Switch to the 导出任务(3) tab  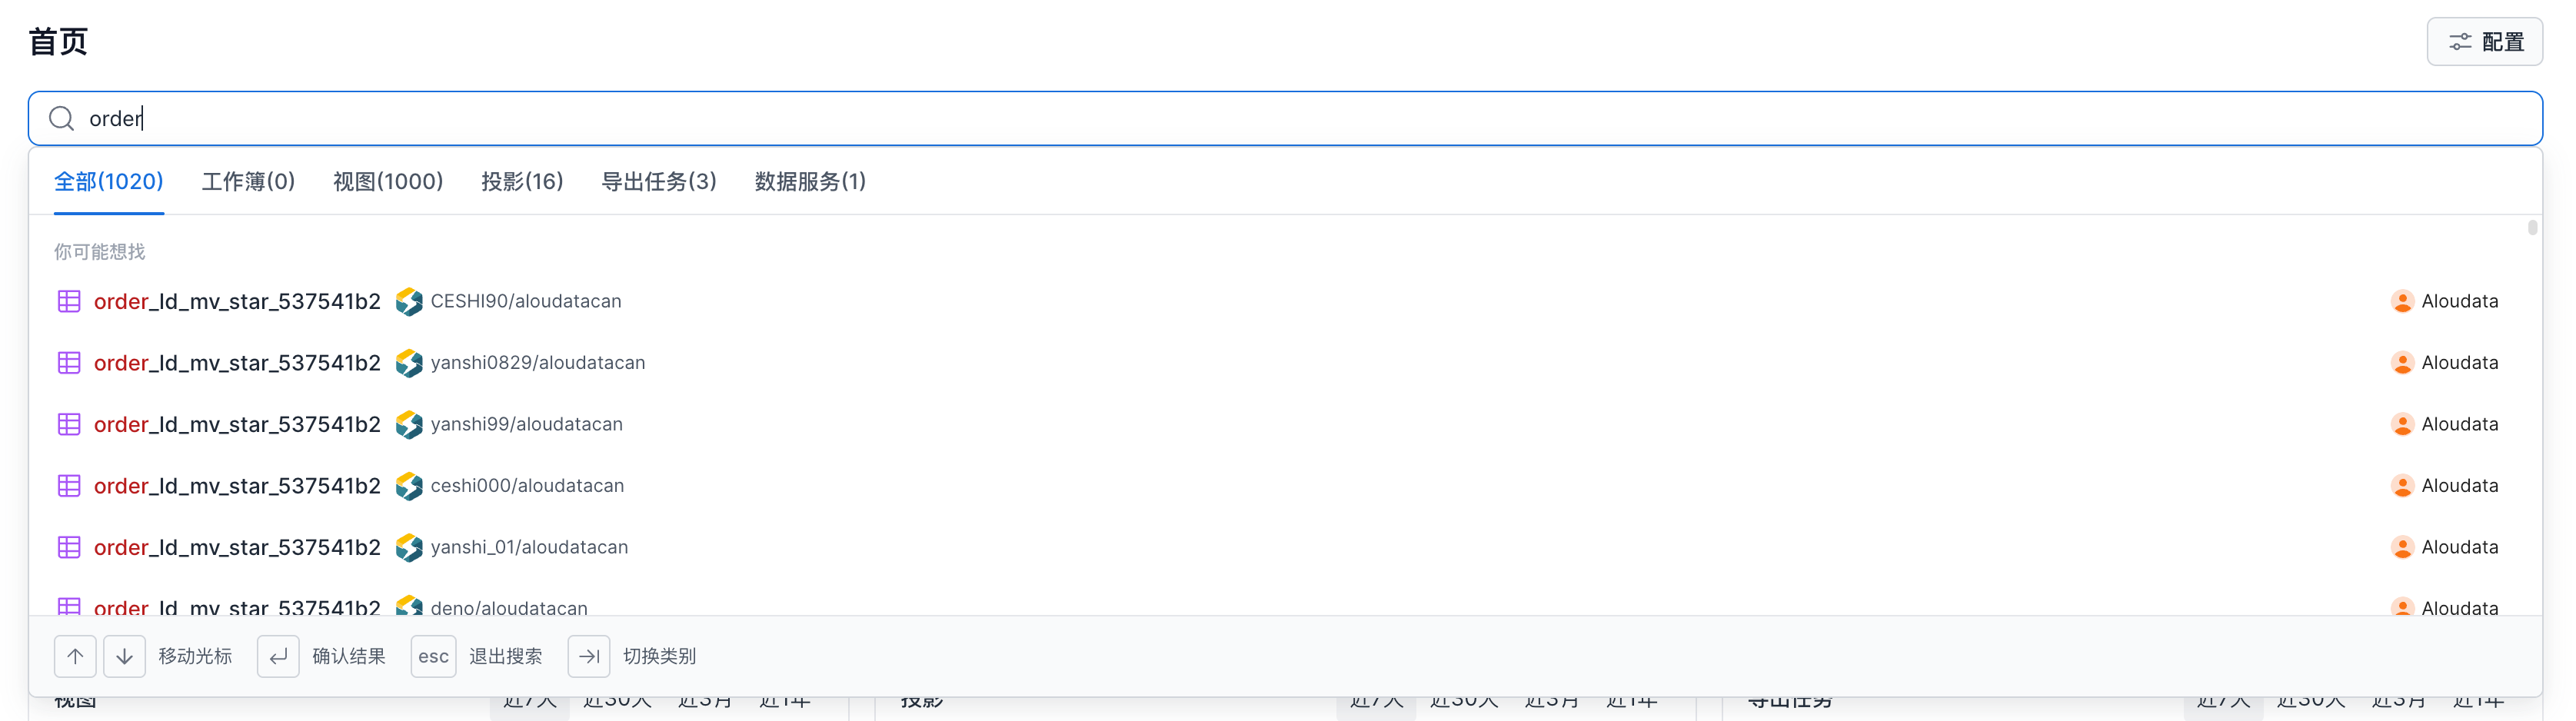(x=658, y=182)
